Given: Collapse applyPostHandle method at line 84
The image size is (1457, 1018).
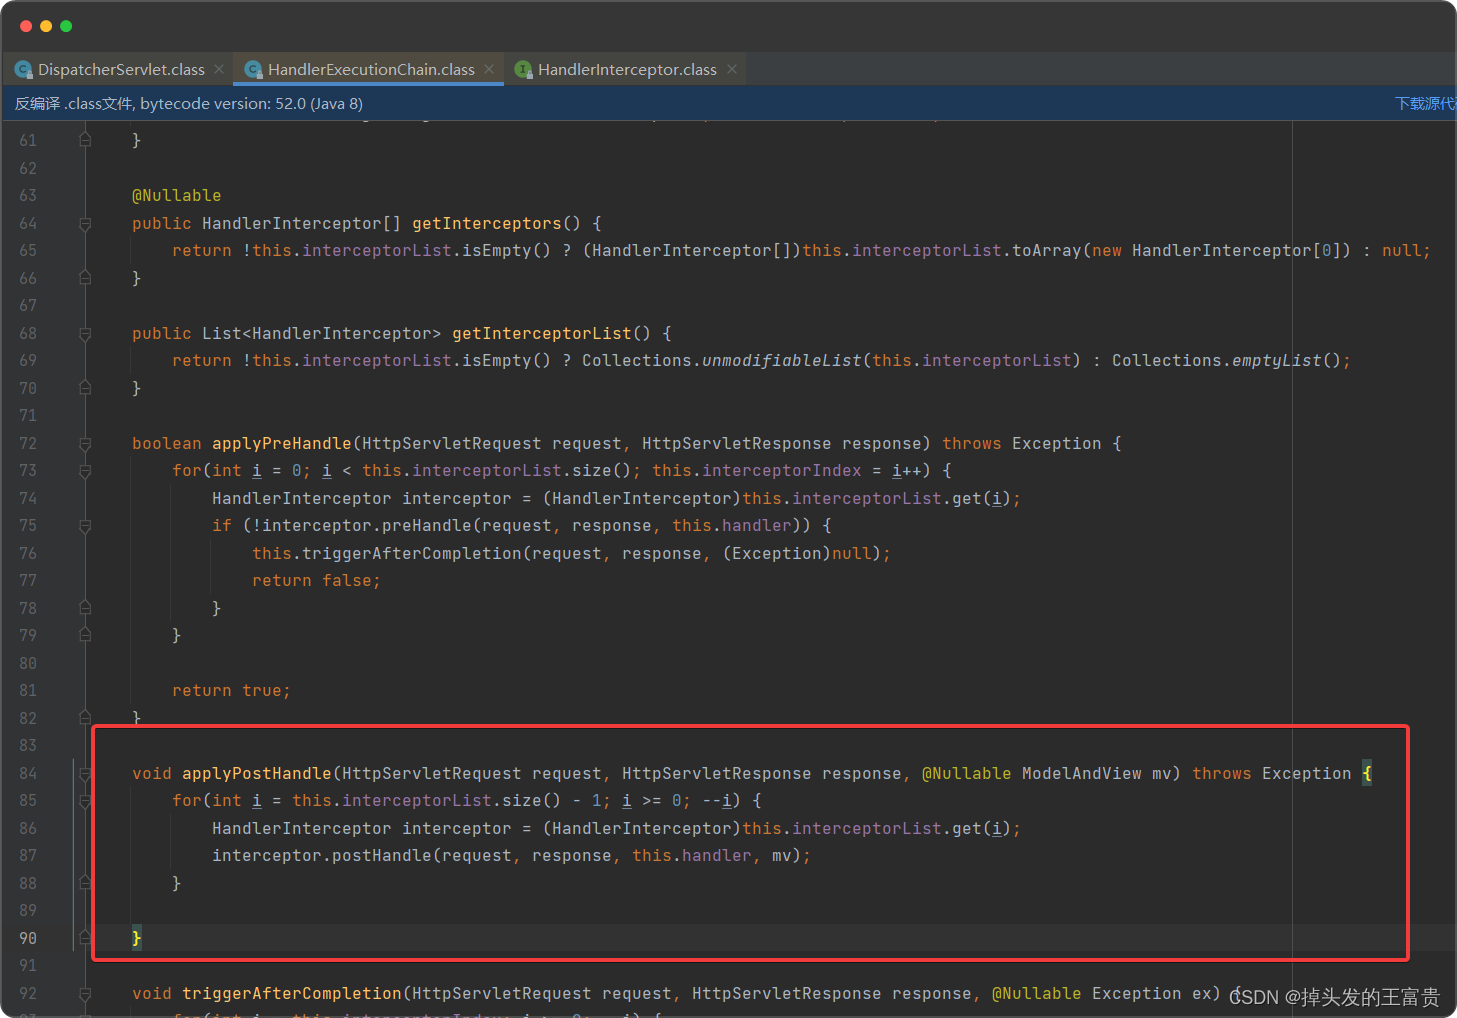Looking at the screenshot, I should click(85, 774).
